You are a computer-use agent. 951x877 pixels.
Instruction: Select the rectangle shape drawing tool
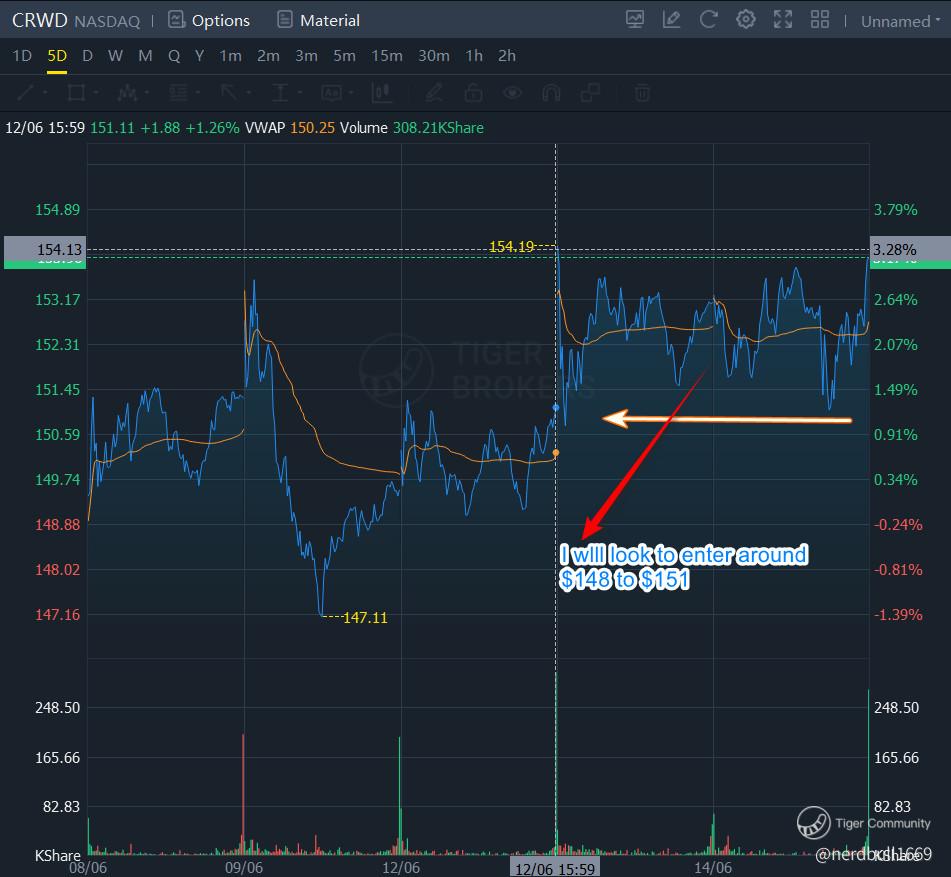point(76,93)
